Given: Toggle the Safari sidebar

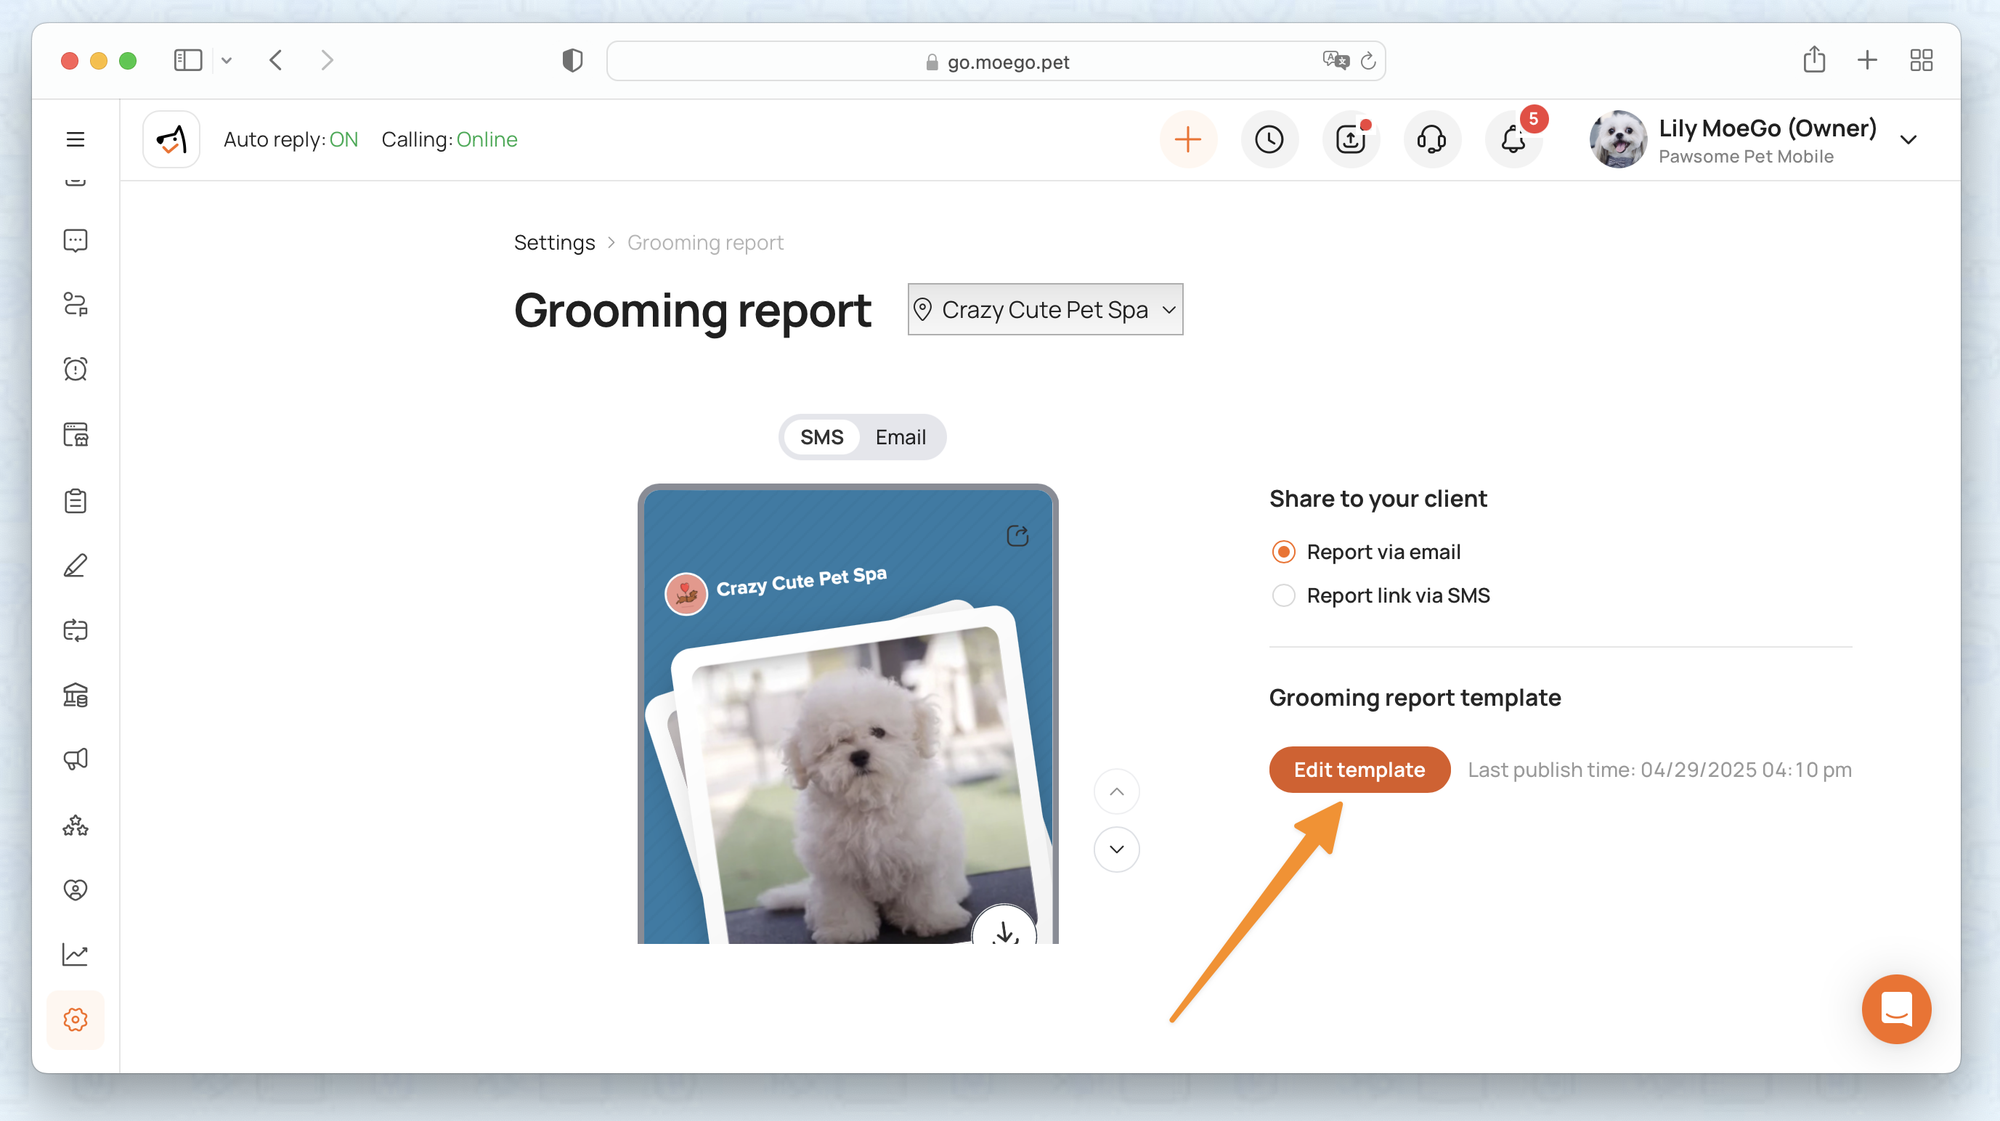Looking at the screenshot, I should (188, 60).
